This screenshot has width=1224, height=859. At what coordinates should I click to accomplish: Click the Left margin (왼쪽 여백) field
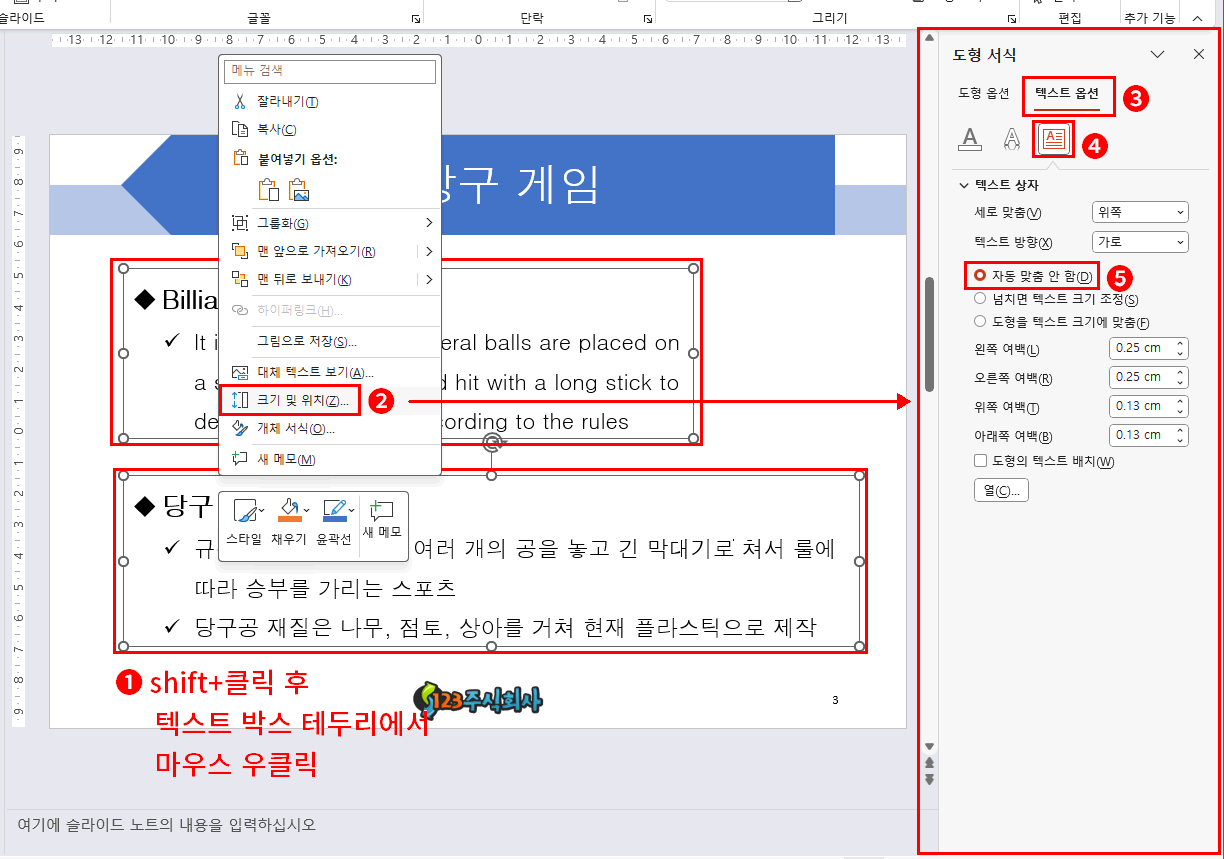click(1149, 348)
